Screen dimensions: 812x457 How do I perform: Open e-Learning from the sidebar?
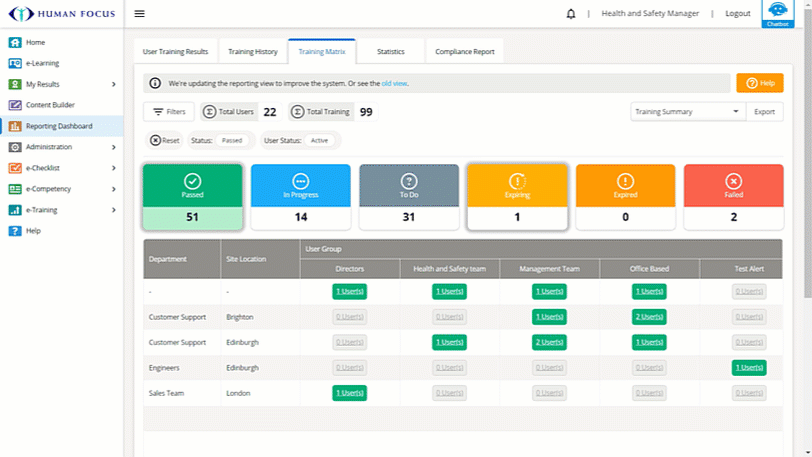(42, 63)
